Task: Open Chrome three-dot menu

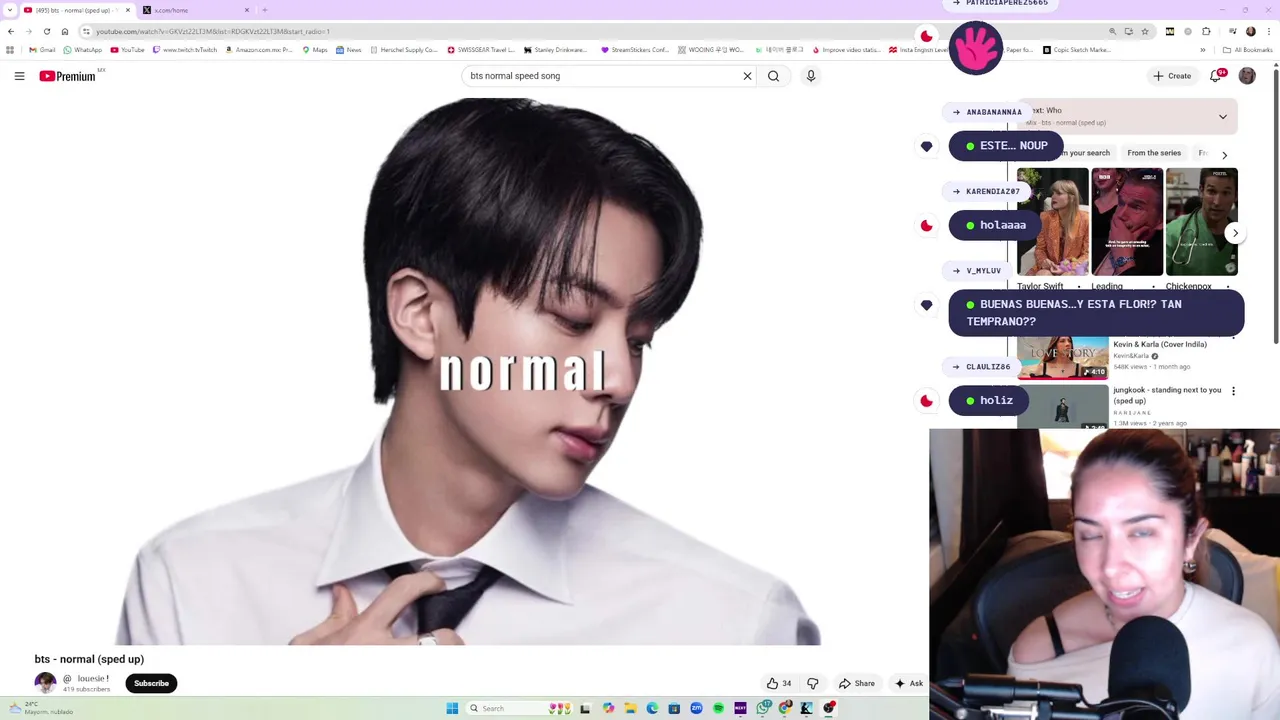Action: [x=1268, y=31]
